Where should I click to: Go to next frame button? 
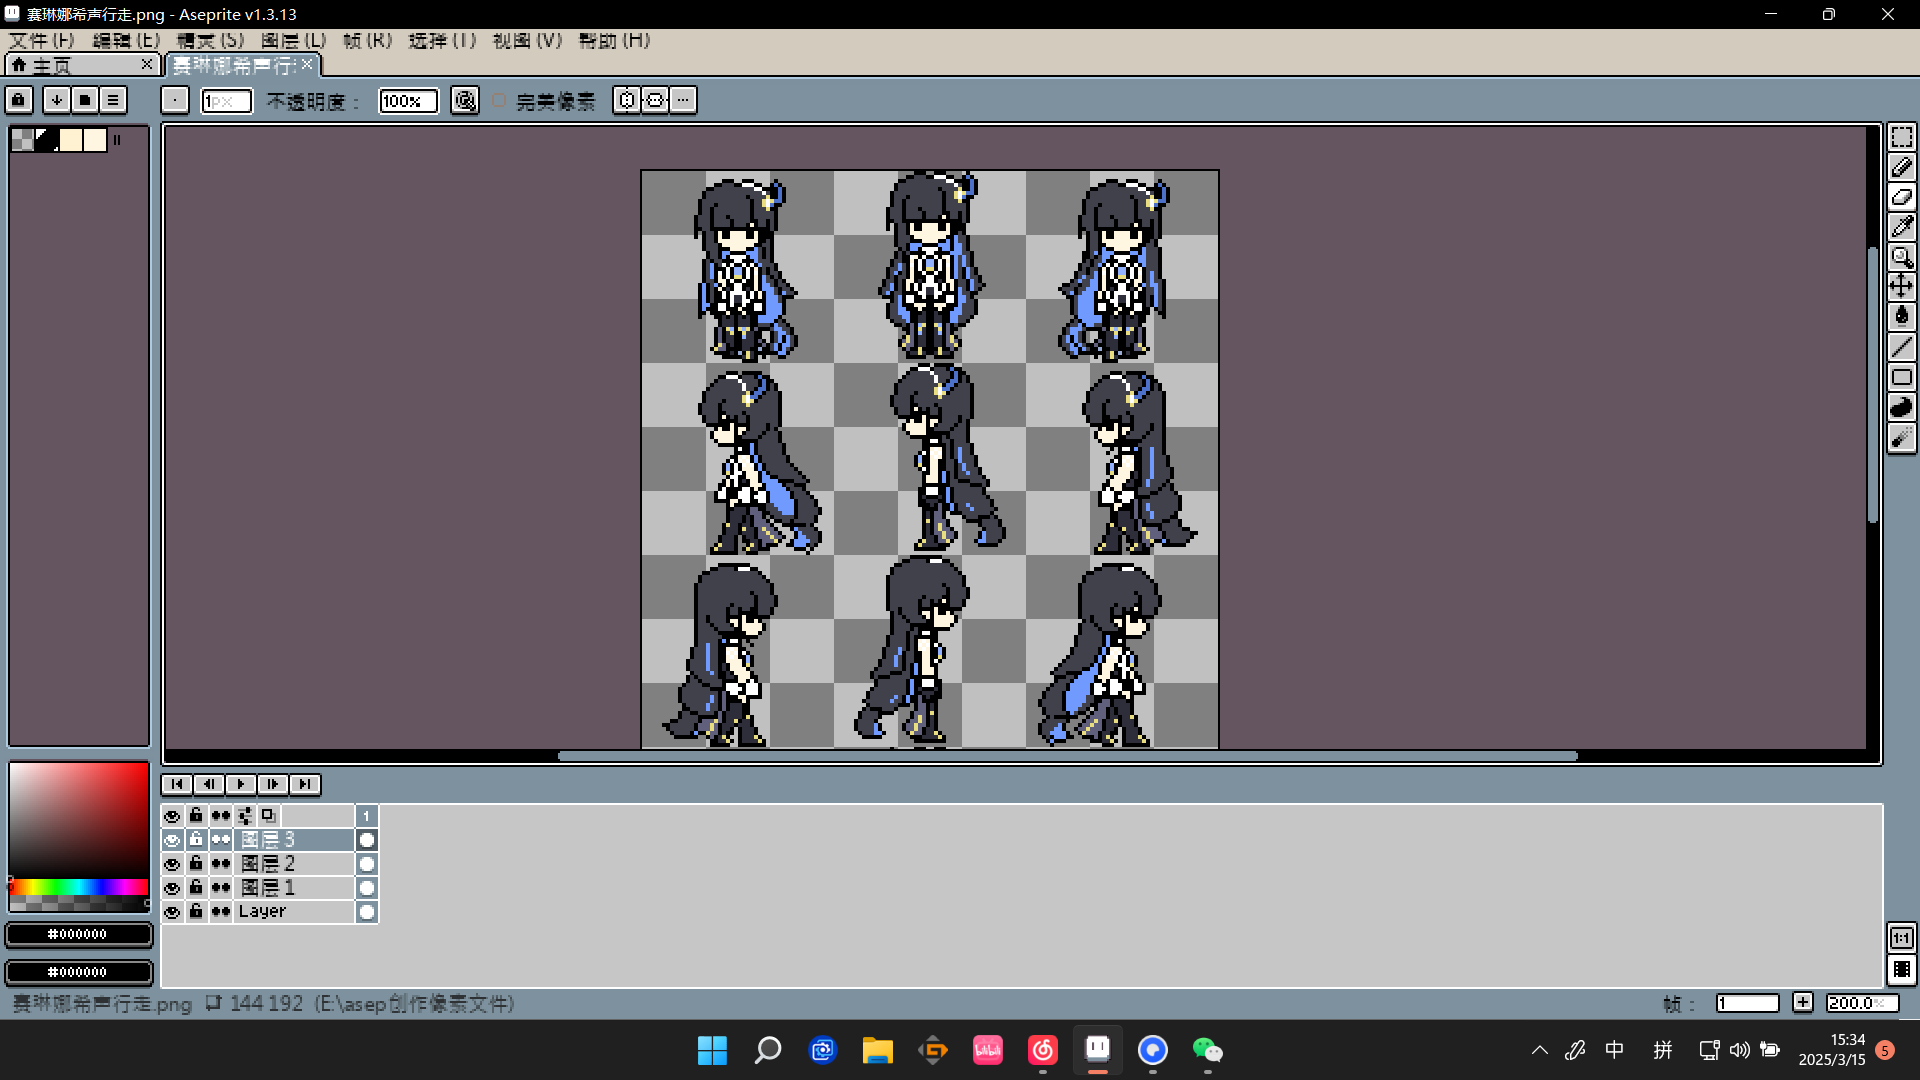(x=273, y=785)
